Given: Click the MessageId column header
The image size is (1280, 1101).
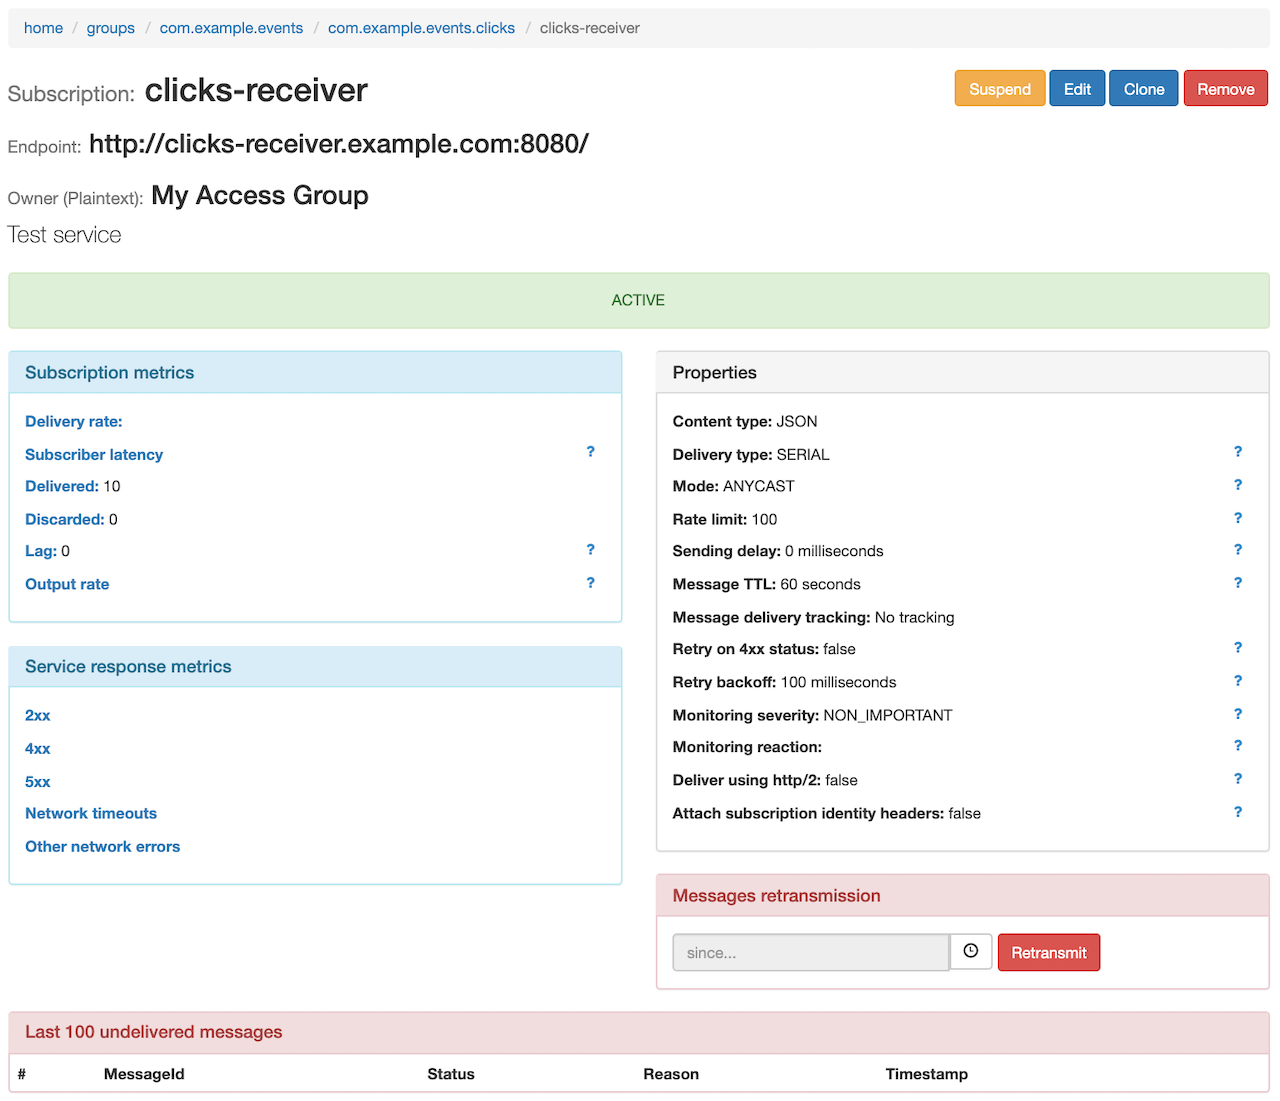Looking at the screenshot, I should coord(144,1074).
